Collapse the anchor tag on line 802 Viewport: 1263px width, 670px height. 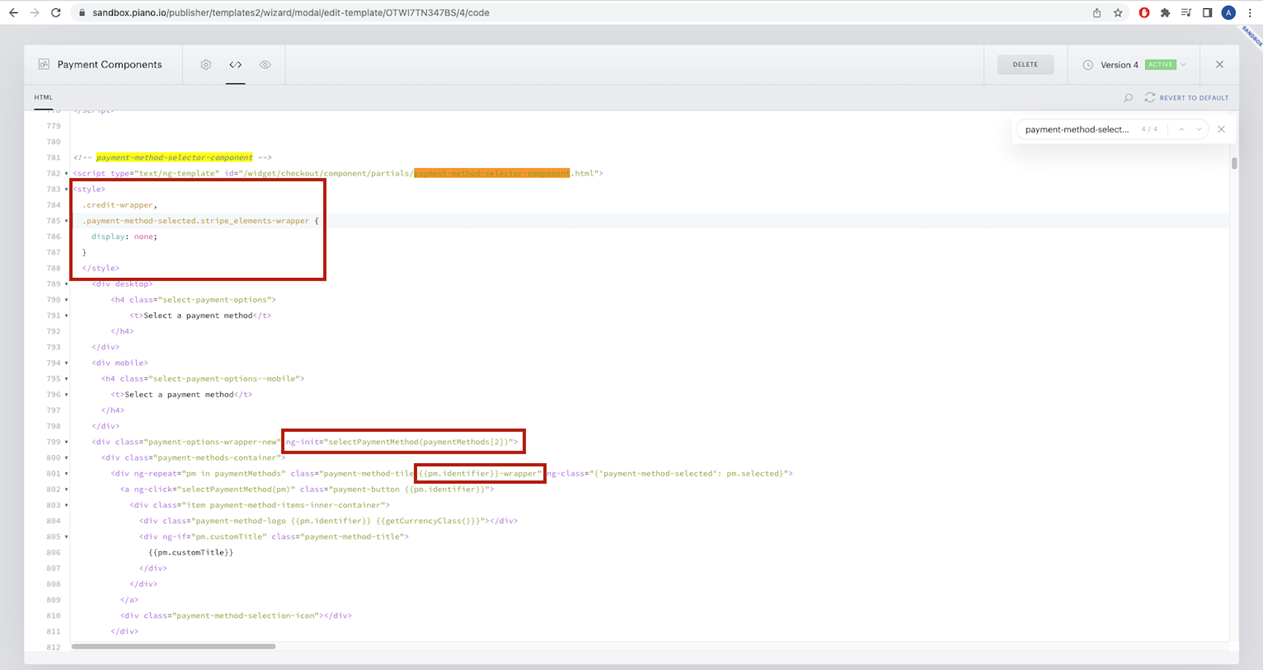coord(67,490)
